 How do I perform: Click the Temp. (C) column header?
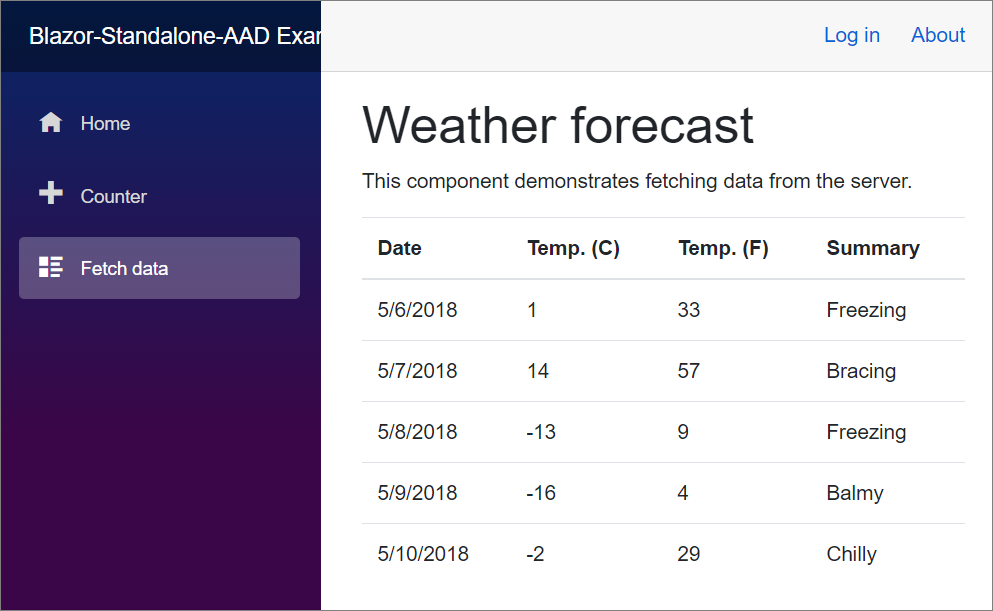point(573,248)
